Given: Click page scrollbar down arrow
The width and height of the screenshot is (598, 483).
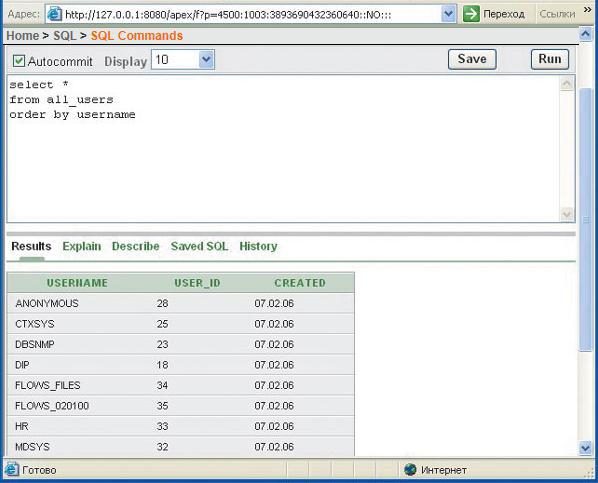Looking at the screenshot, I should coord(585,448).
